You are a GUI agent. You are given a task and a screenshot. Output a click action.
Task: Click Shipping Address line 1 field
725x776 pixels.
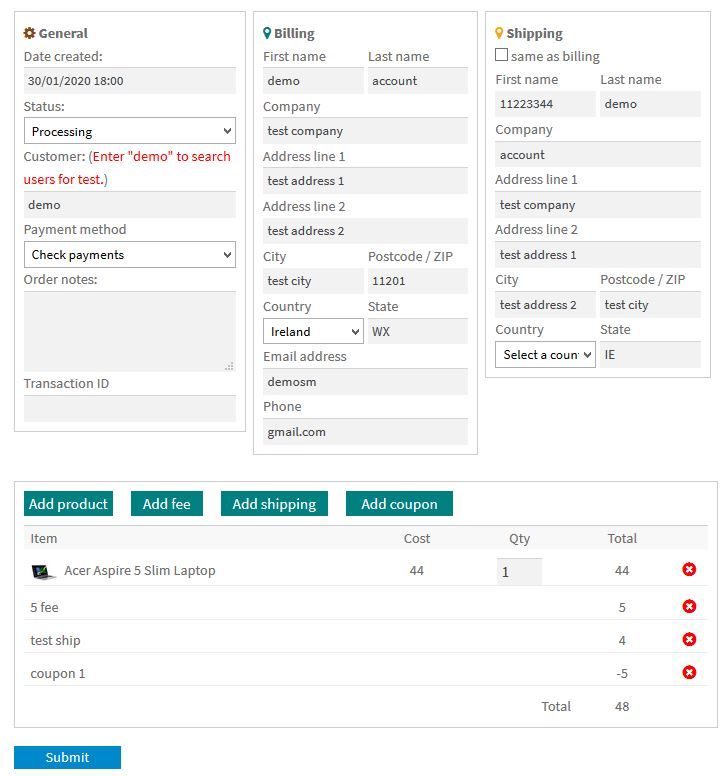pyautogui.click(x=598, y=204)
